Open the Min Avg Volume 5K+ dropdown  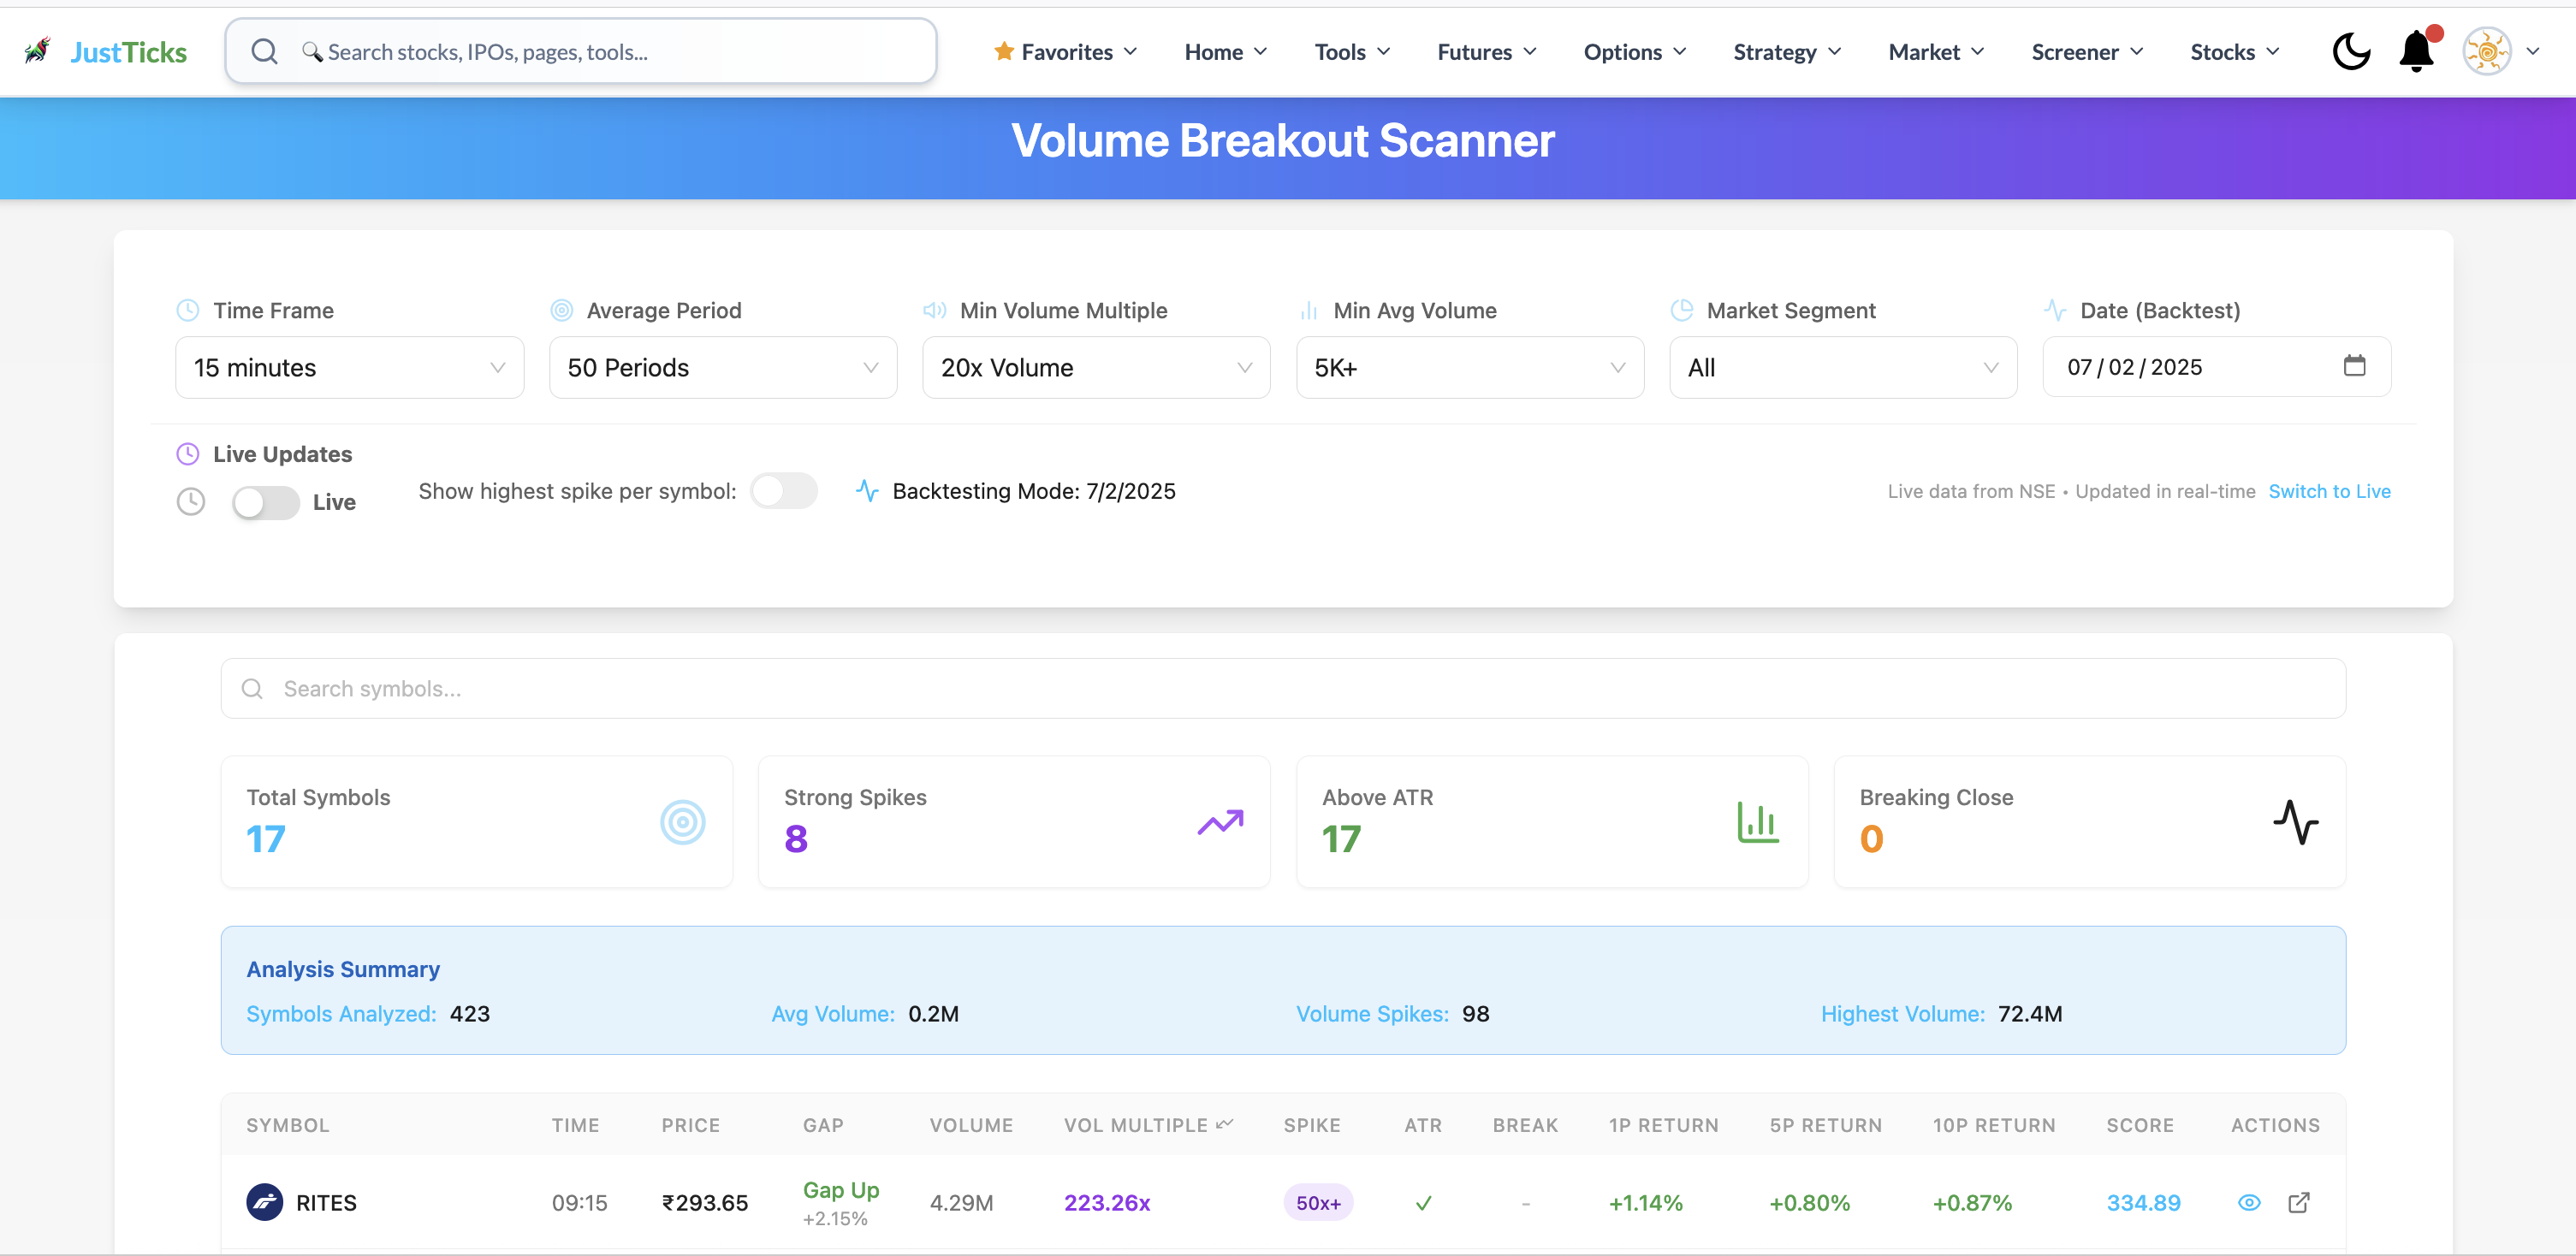[1470, 367]
